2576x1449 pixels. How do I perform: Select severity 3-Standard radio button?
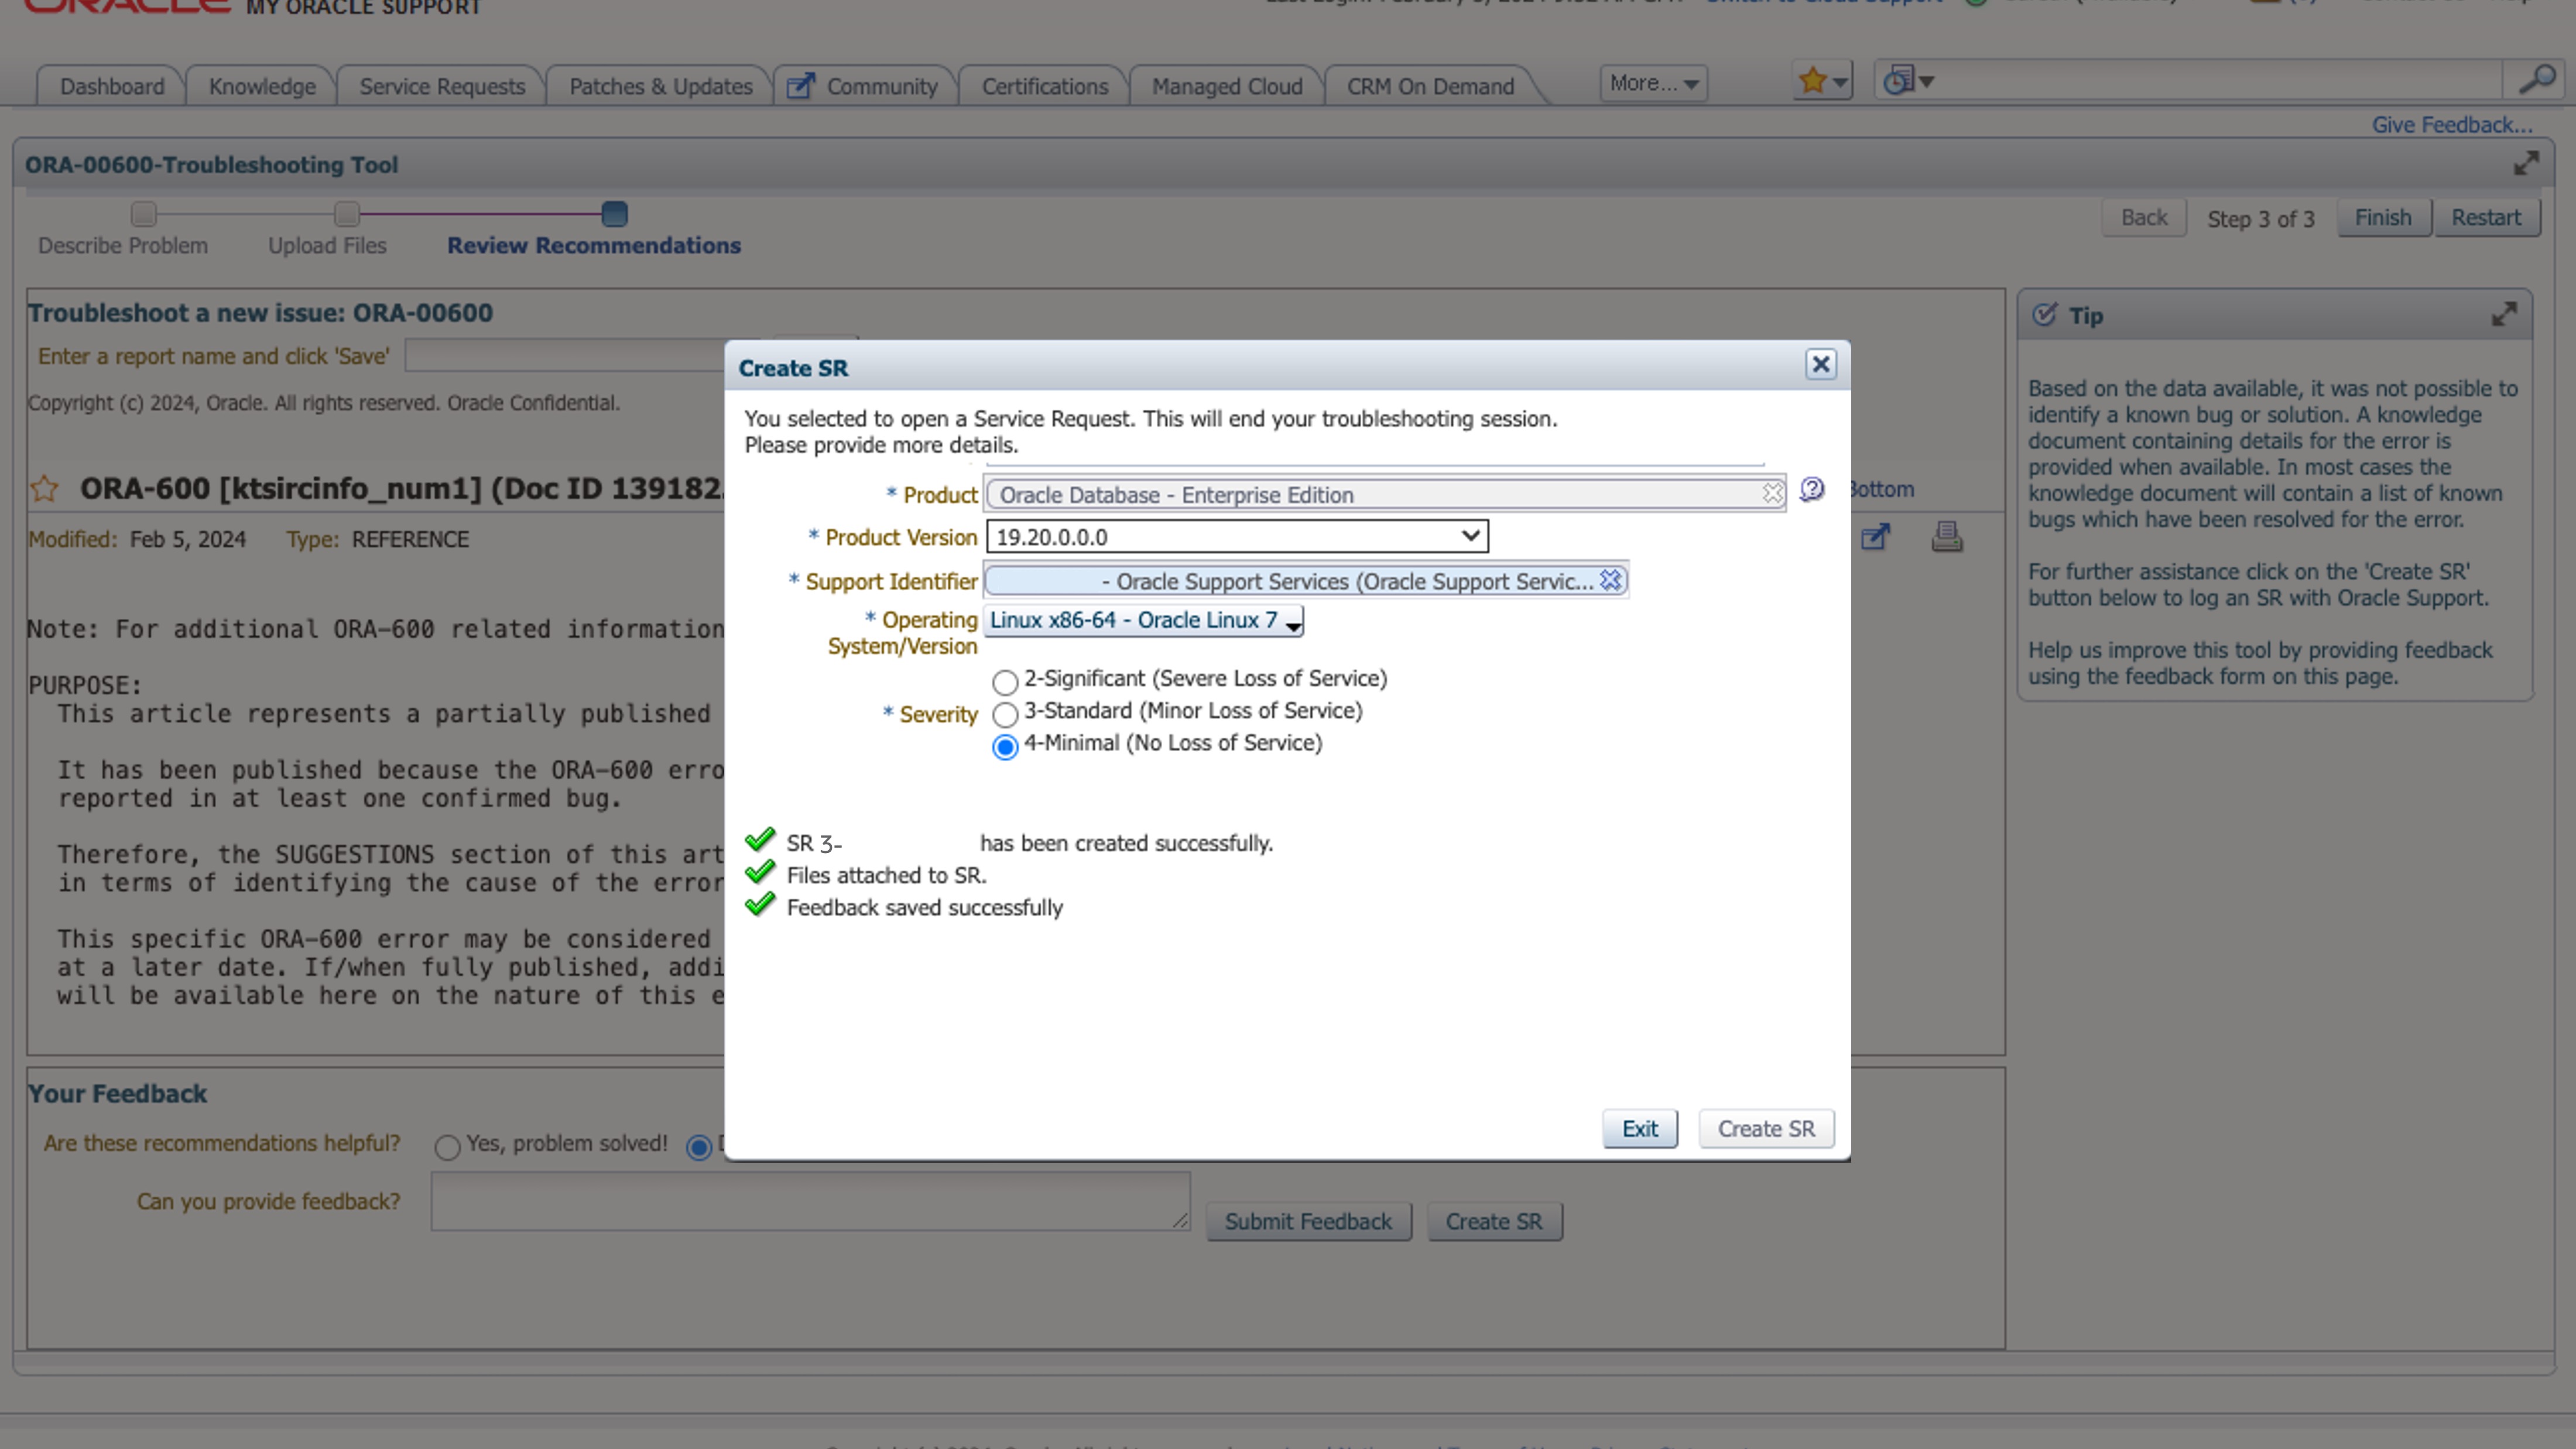point(1005,715)
